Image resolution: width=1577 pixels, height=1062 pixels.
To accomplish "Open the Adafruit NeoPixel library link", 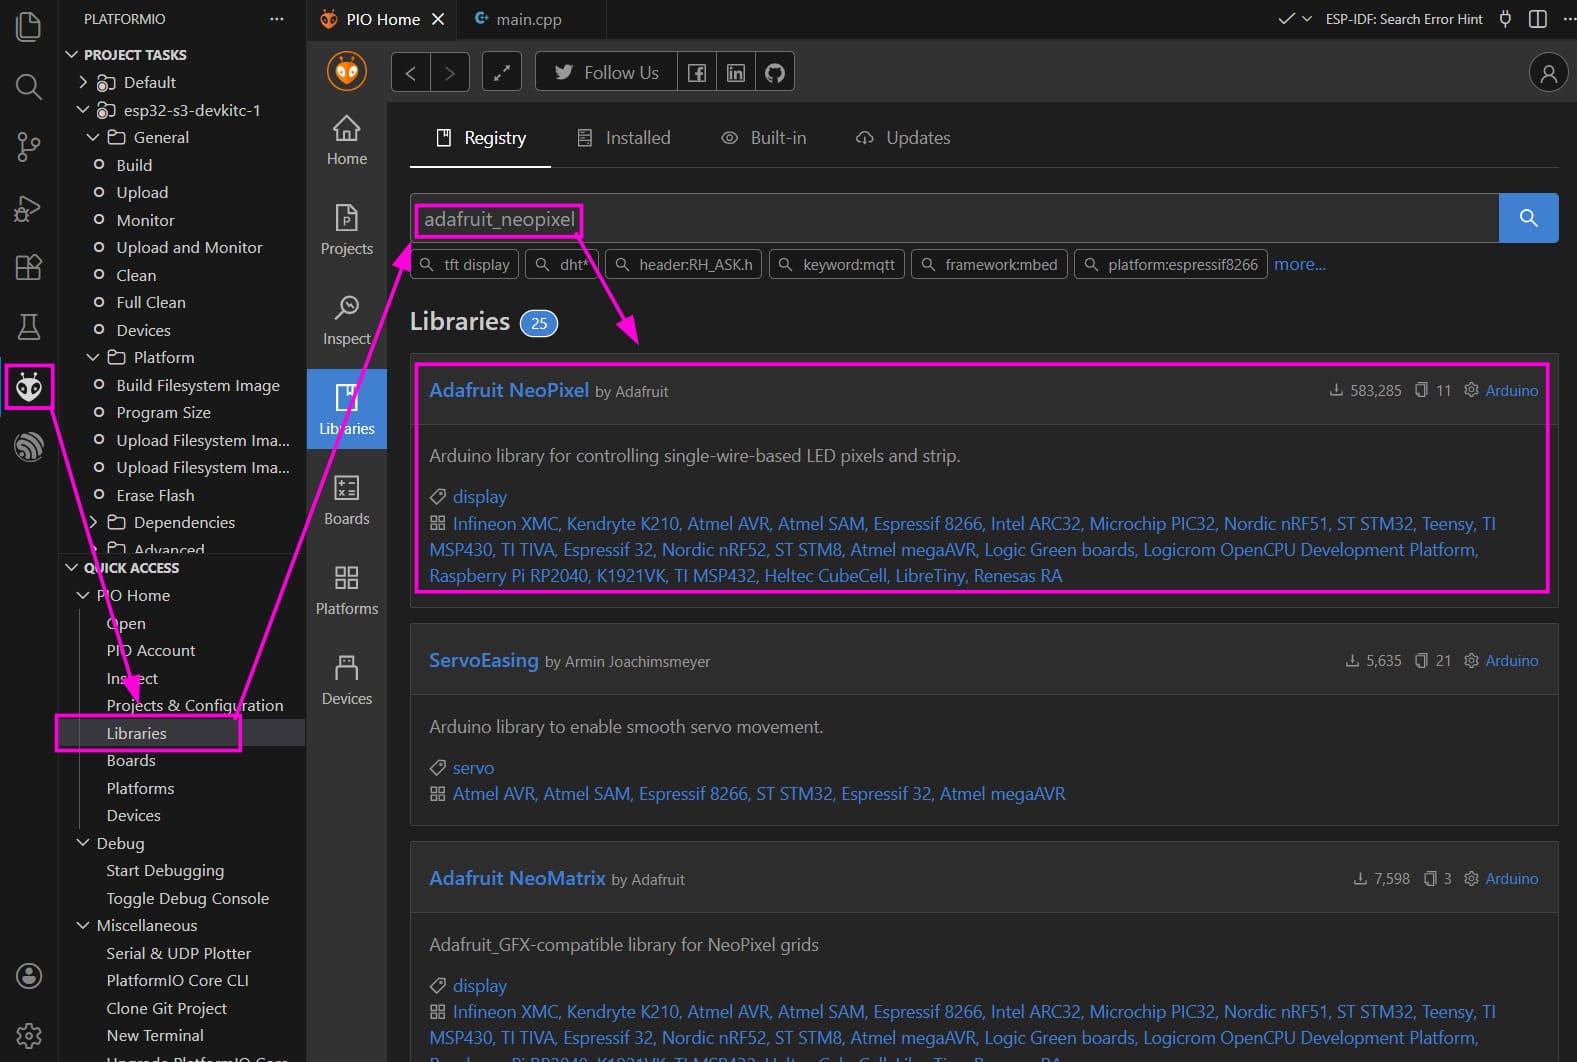I will 508,390.
